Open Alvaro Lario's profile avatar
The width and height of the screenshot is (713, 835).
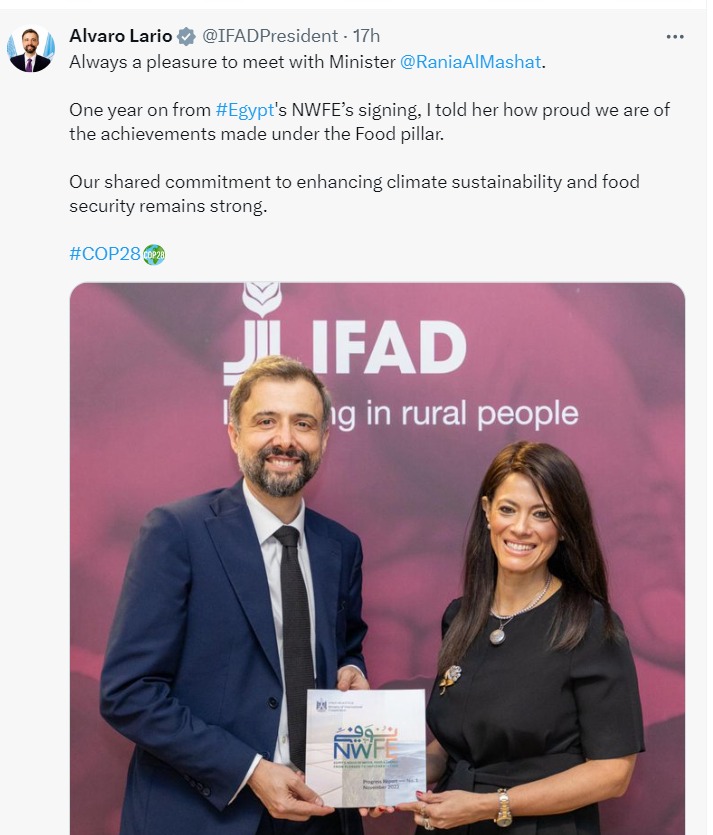(32, 50)
